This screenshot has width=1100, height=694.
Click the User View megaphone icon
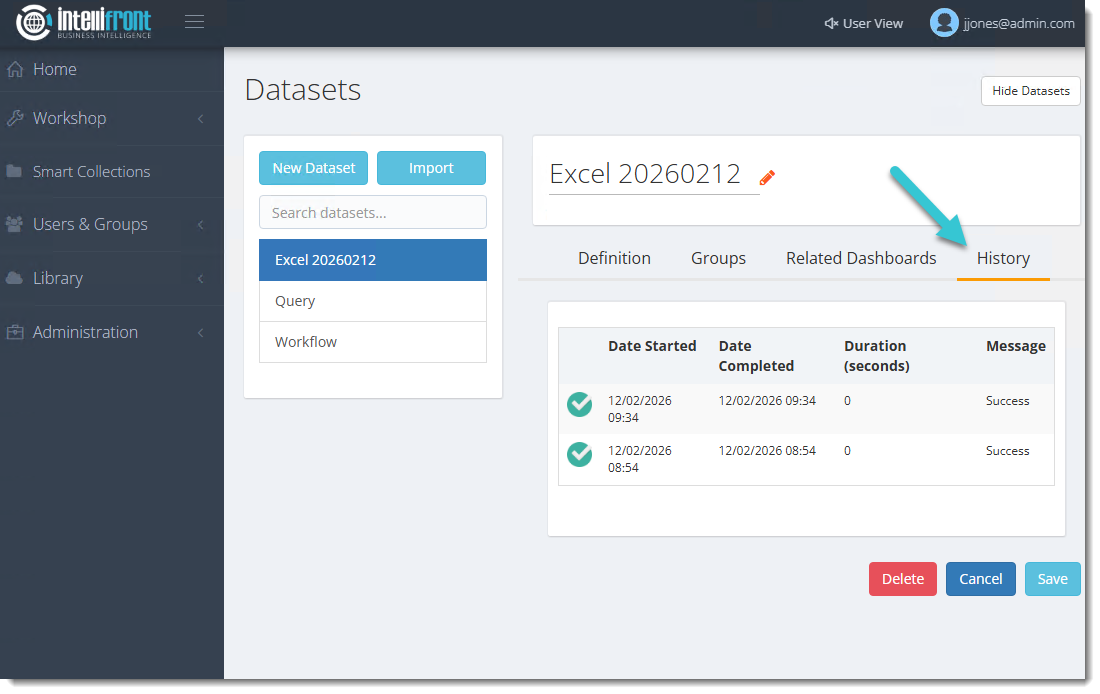(831, 23)
